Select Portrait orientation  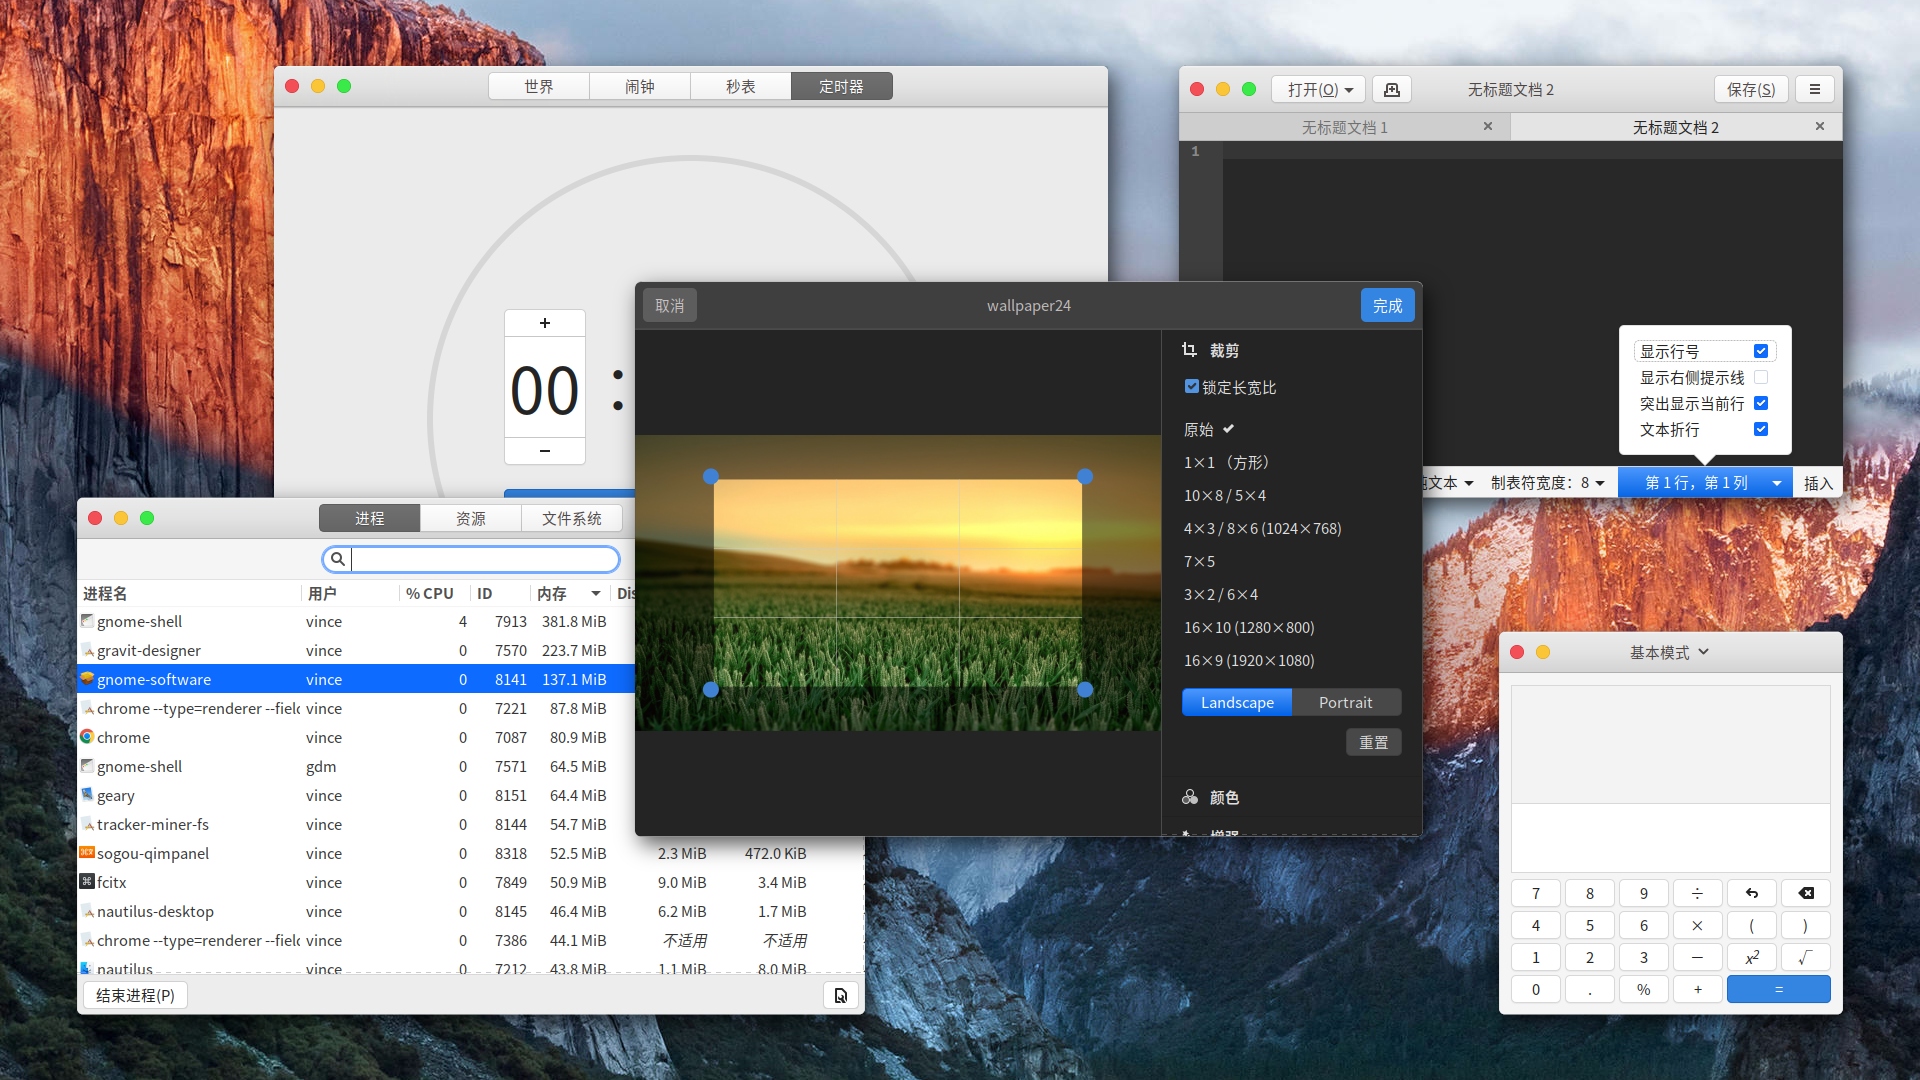coord(1346,702)
